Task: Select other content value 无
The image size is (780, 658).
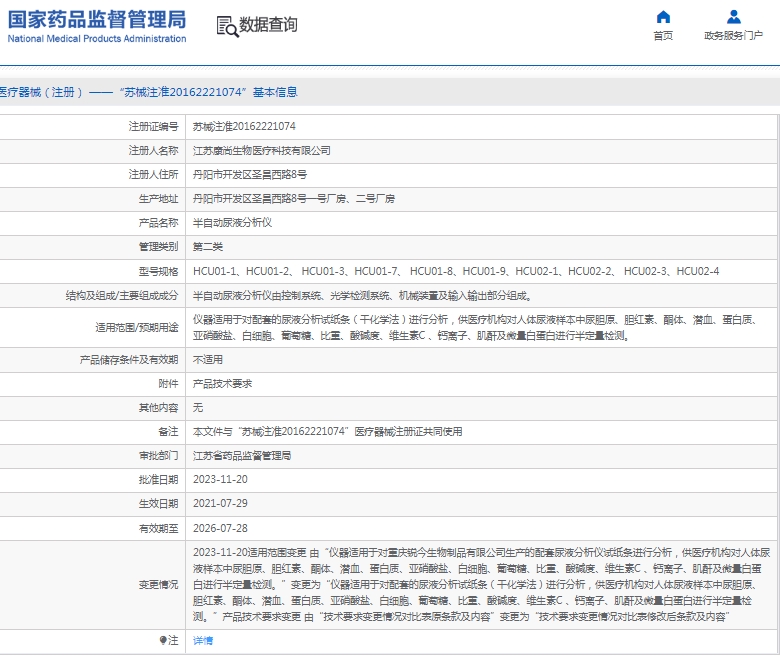Action: (198, 407)
